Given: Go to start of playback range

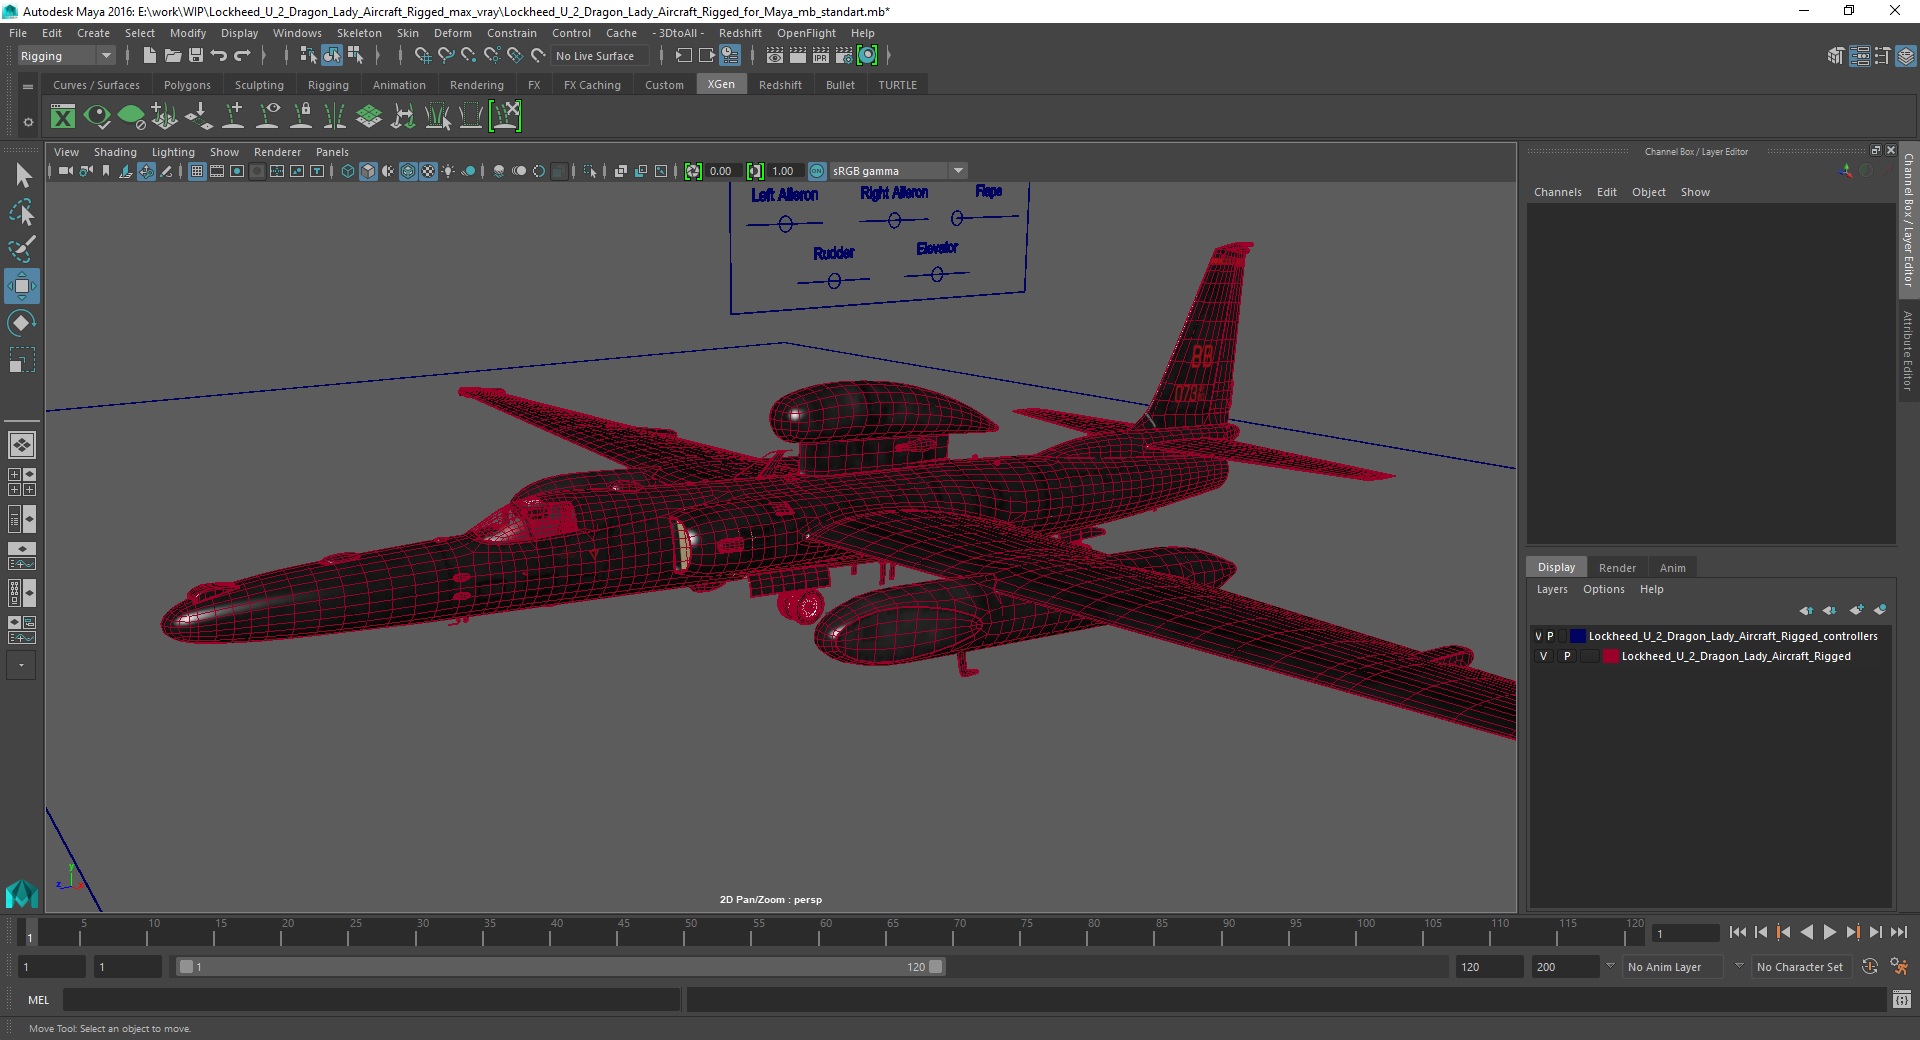Looking at the screenshot, I should tap(1737, 932).
